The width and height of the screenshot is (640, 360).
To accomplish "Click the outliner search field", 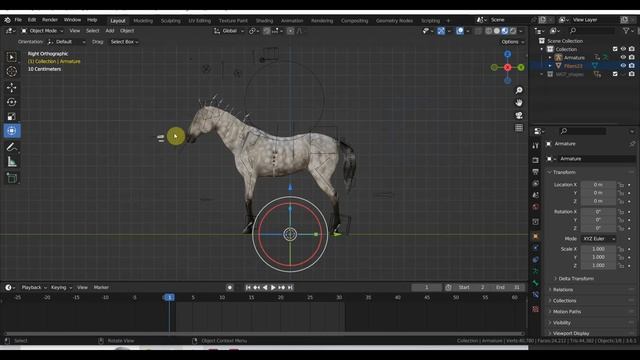I will click(591, 31).
